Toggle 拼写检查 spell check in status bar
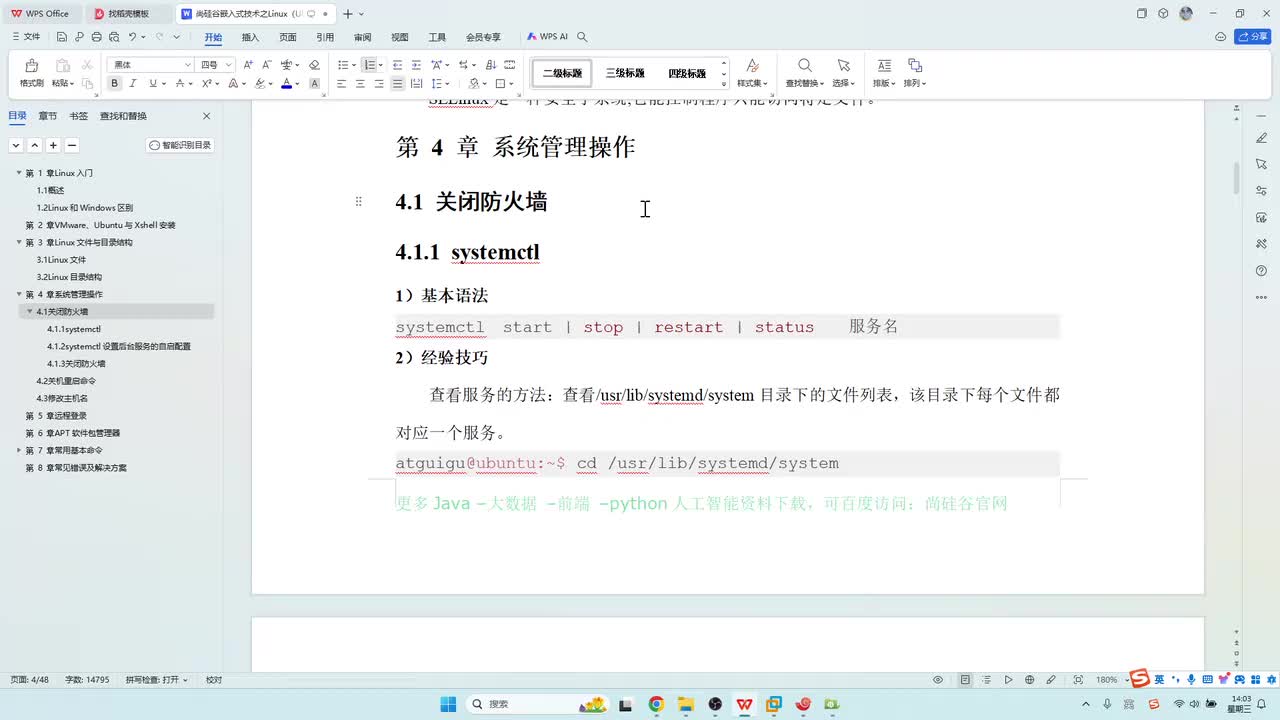 coord(156,680)
